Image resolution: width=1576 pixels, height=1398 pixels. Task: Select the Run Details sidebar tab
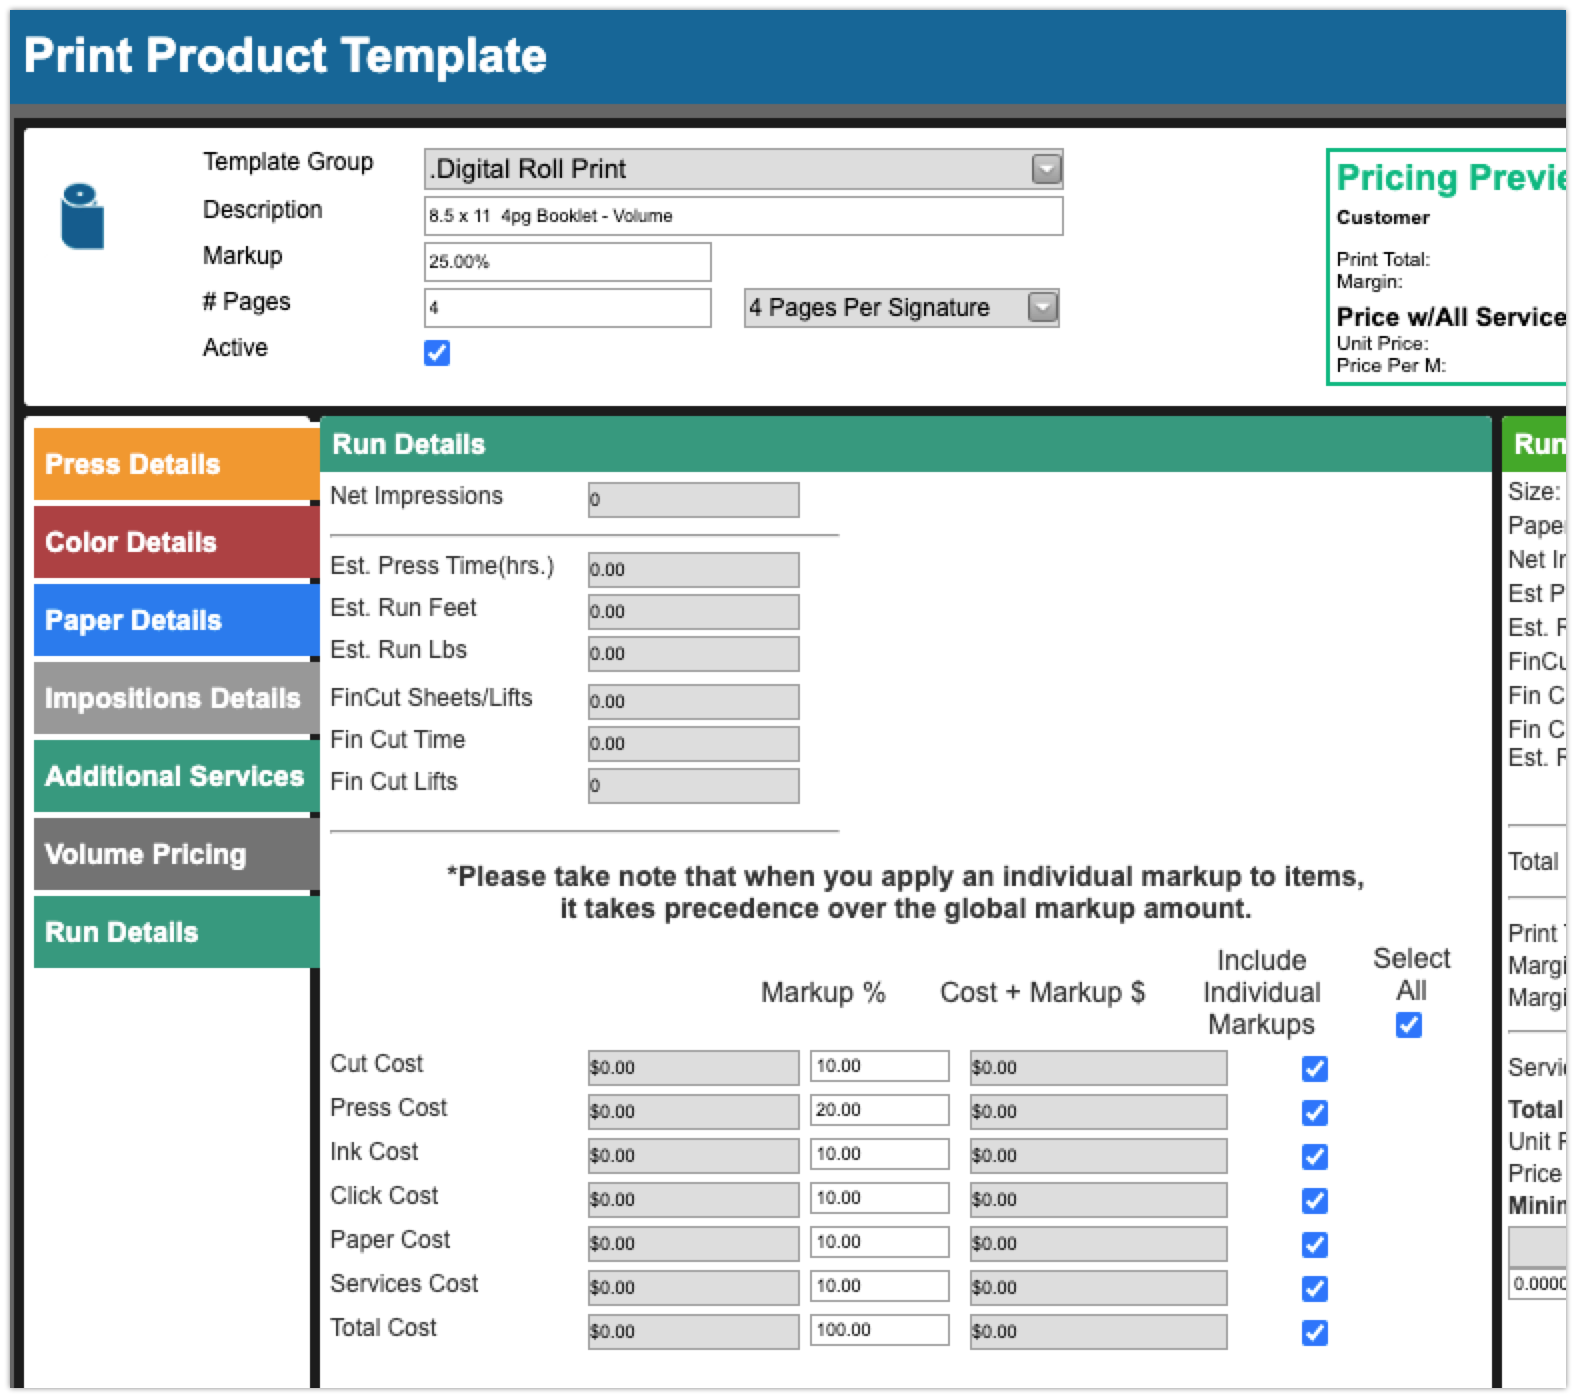point(176,932)
